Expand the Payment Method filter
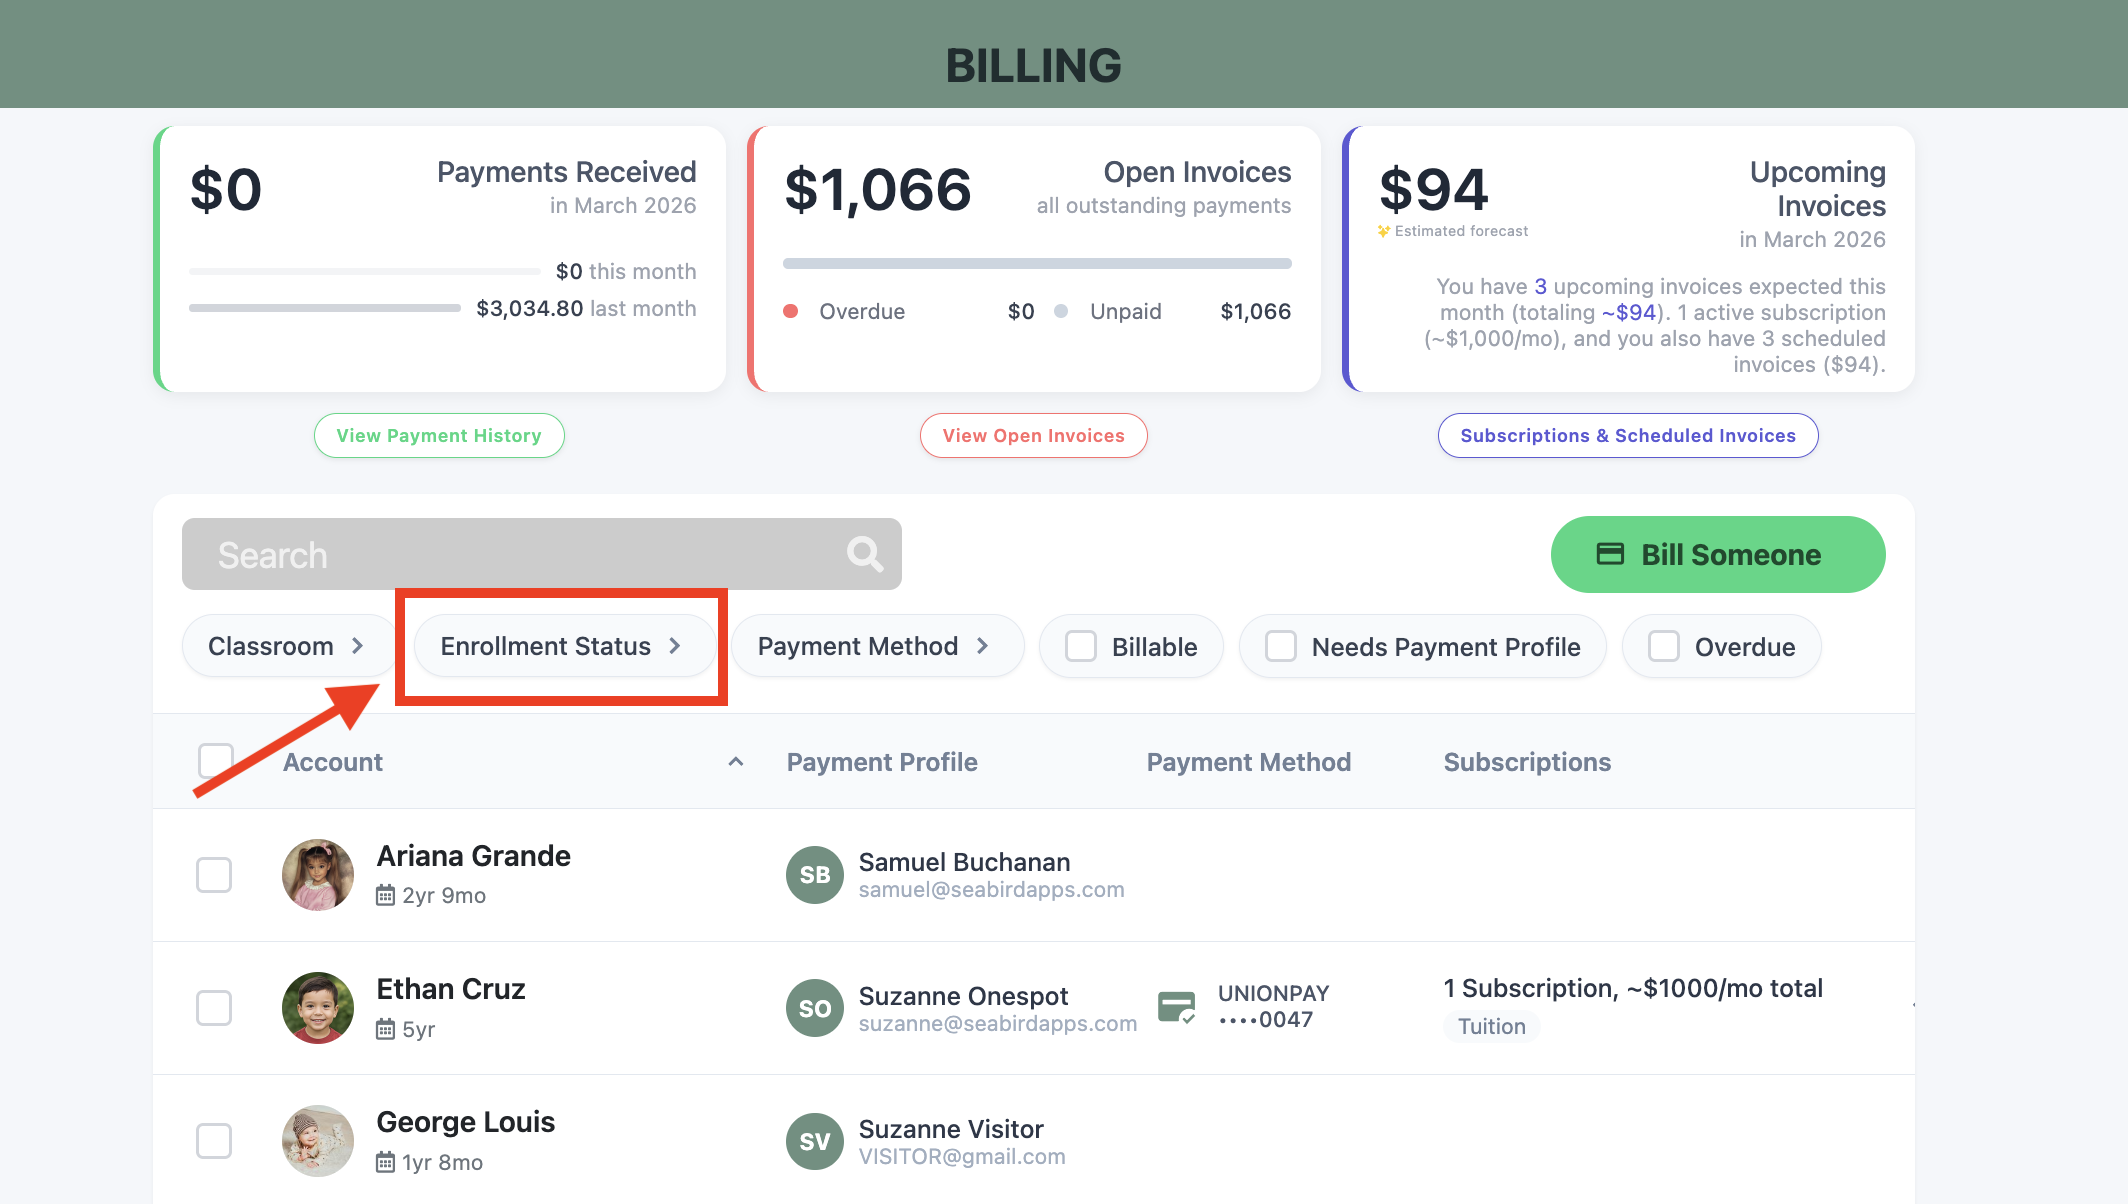 [874, 646]
